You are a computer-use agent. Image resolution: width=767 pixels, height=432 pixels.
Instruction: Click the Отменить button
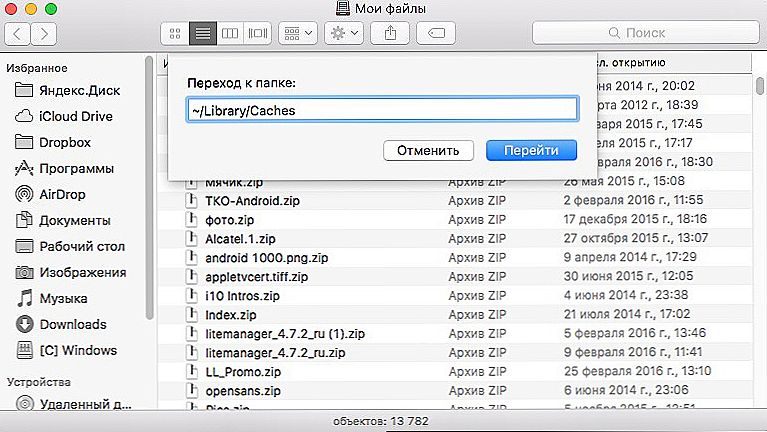click(428, 150)
